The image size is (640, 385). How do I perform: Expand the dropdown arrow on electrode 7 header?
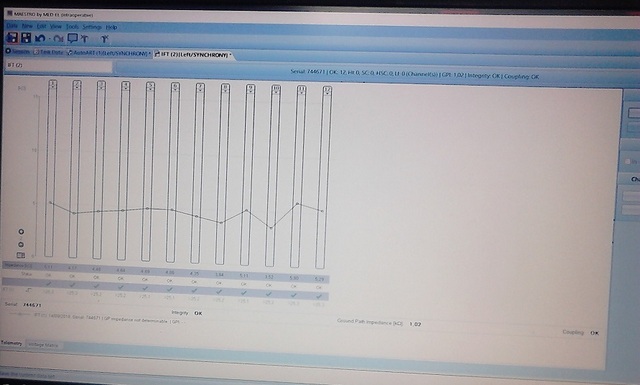200,90
